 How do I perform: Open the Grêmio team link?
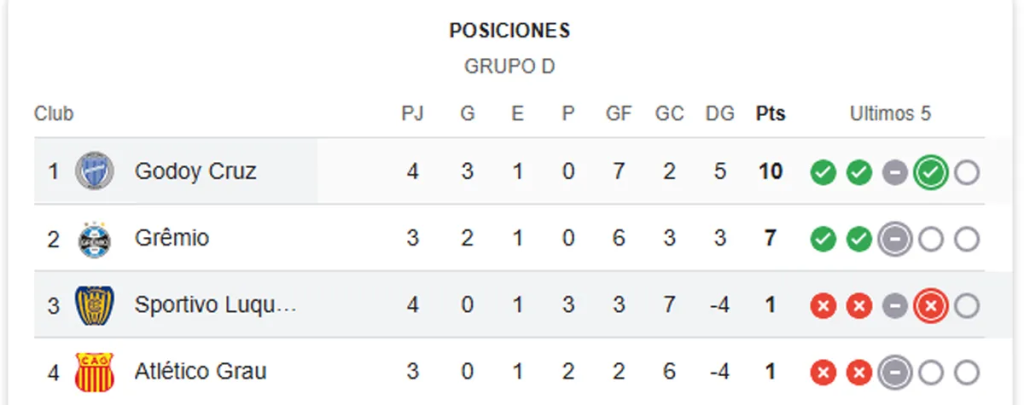(172, 239)
